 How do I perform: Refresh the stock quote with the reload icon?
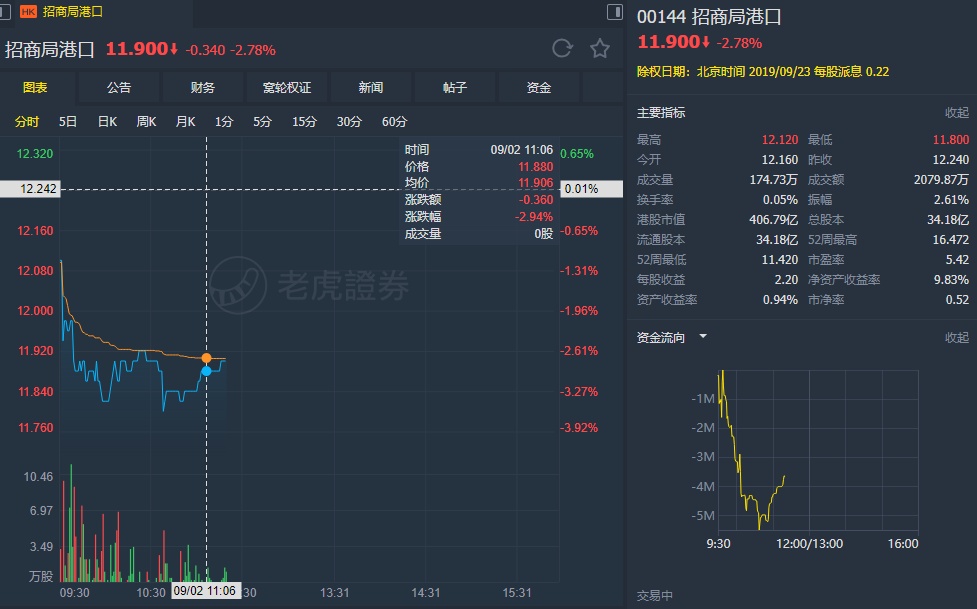(562, 48)
